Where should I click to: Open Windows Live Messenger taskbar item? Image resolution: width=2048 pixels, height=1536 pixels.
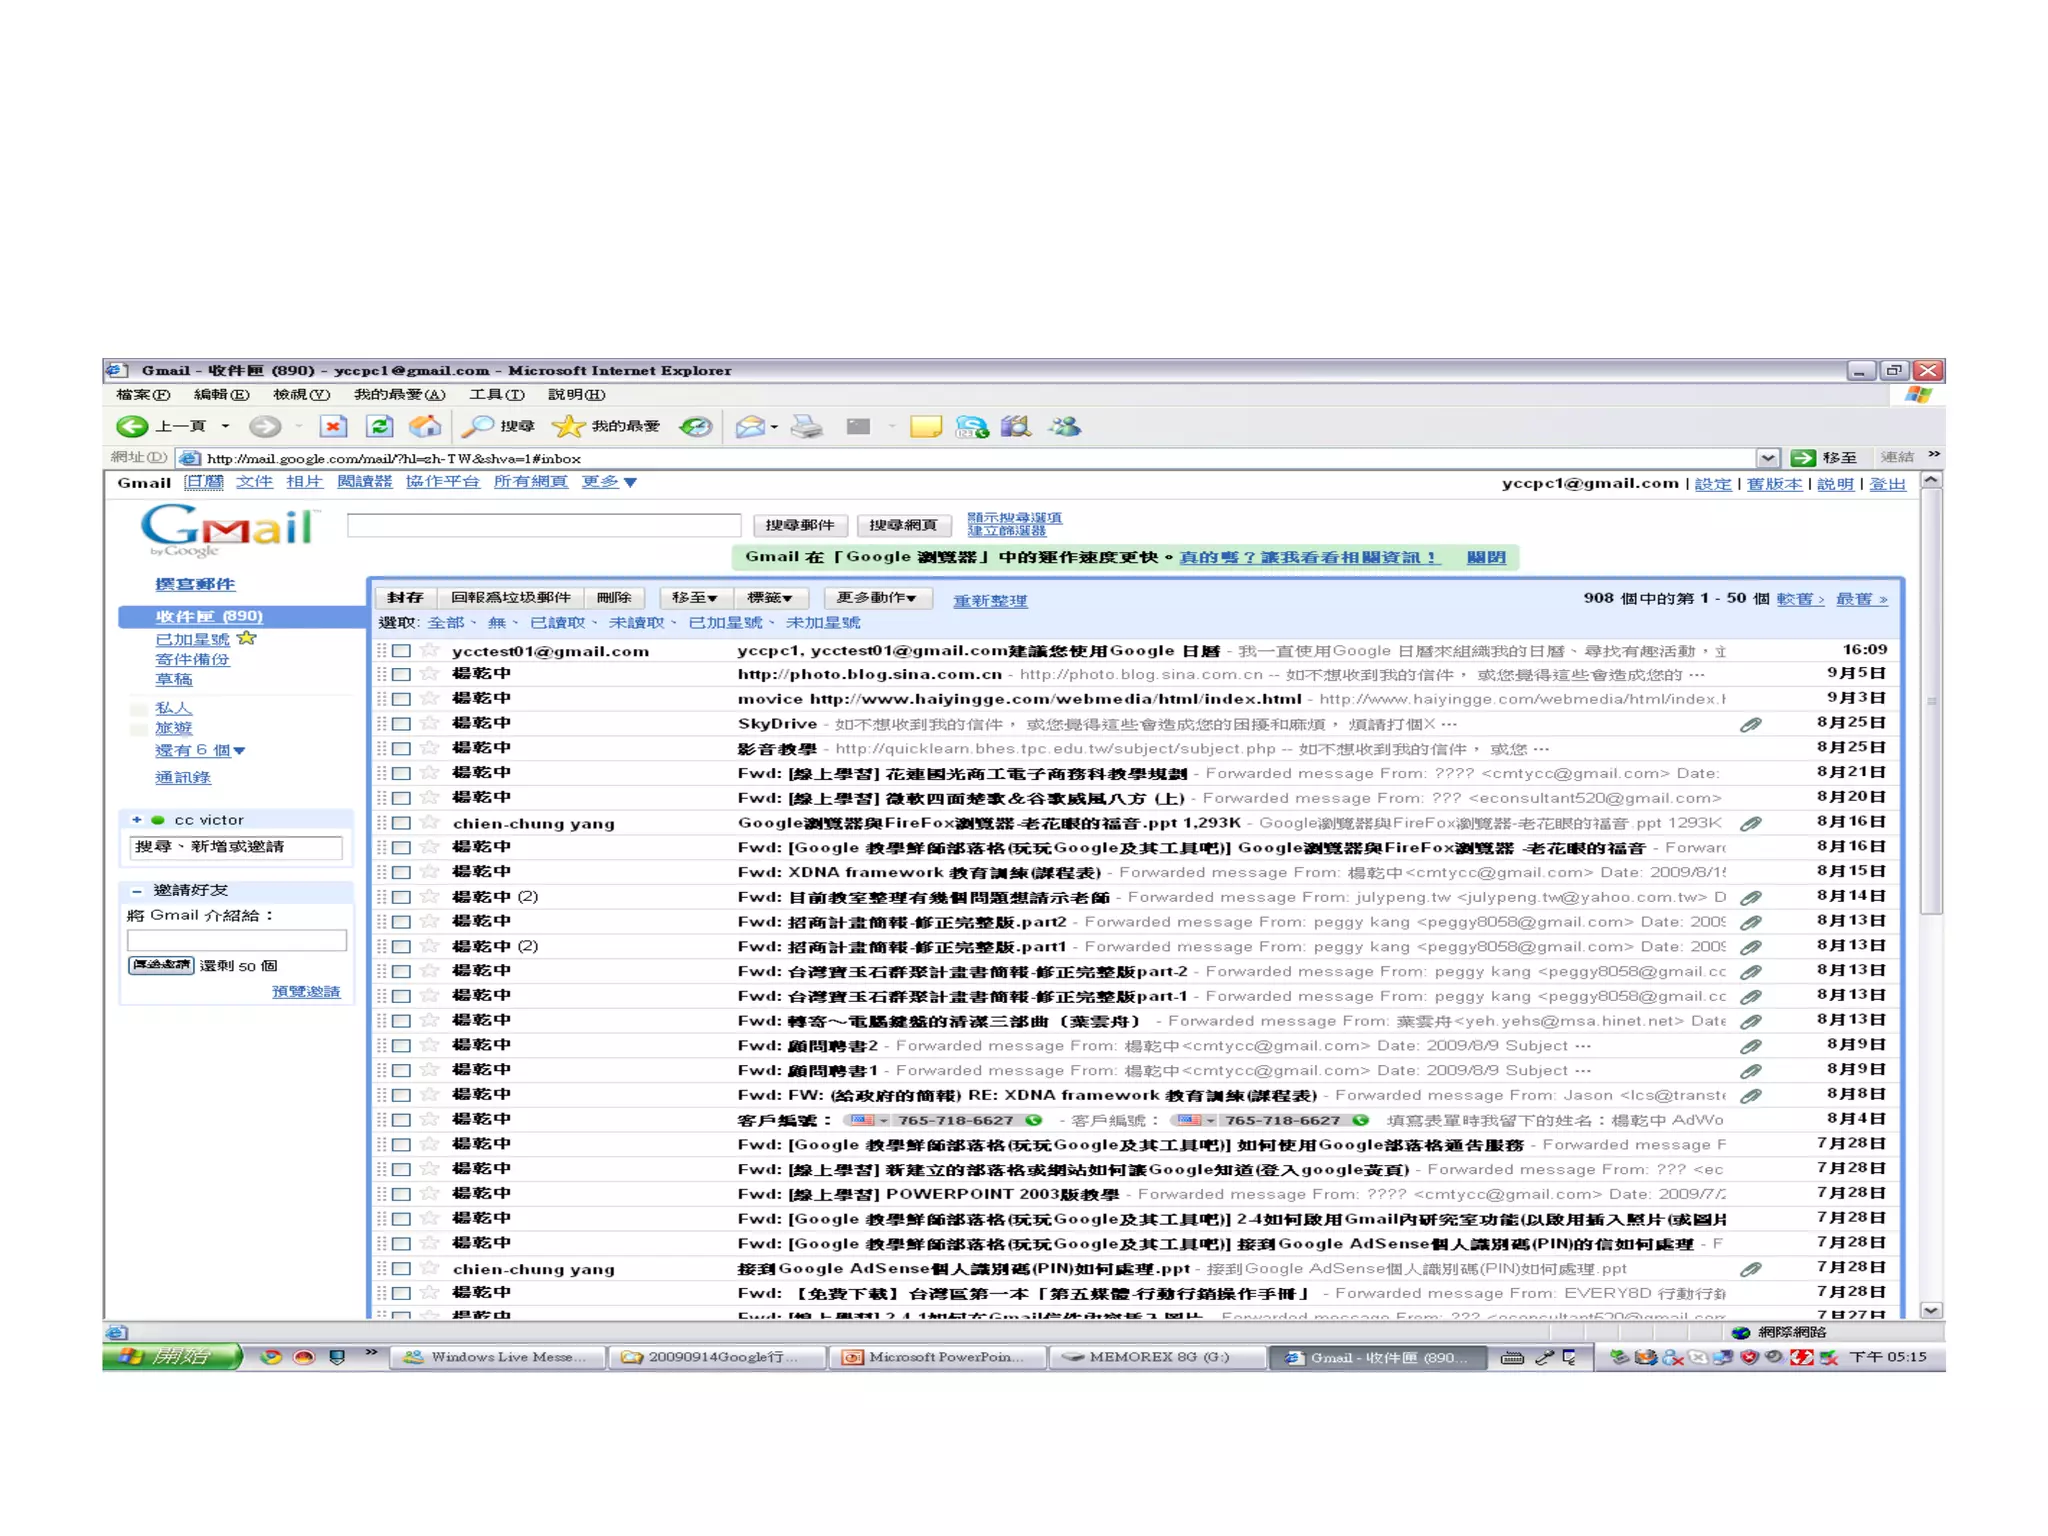(x=497, y=1357)
